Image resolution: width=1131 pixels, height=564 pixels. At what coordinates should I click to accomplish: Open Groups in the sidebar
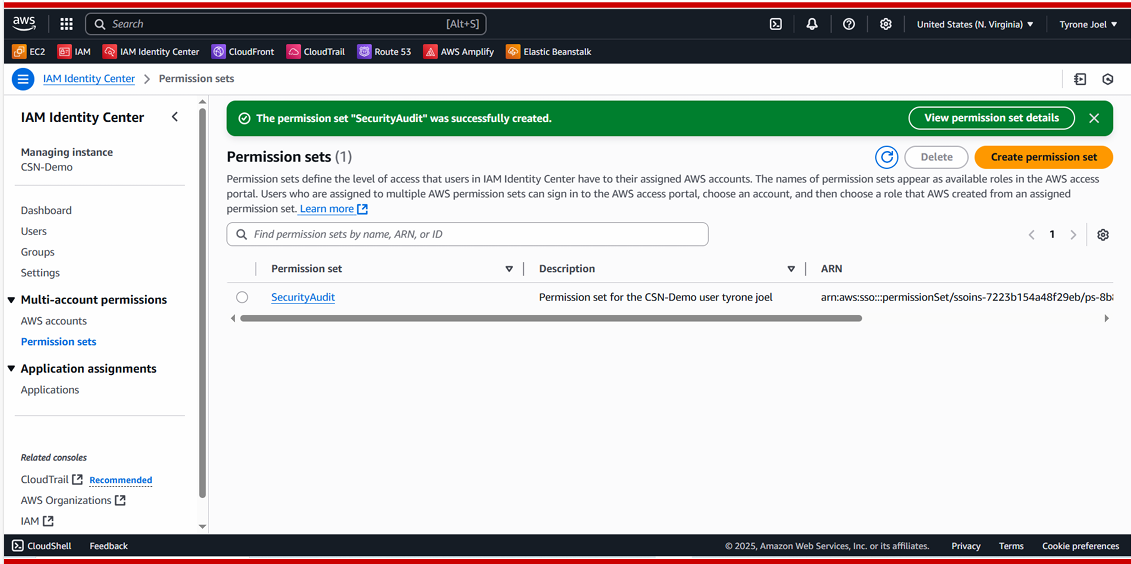(38, 252)
